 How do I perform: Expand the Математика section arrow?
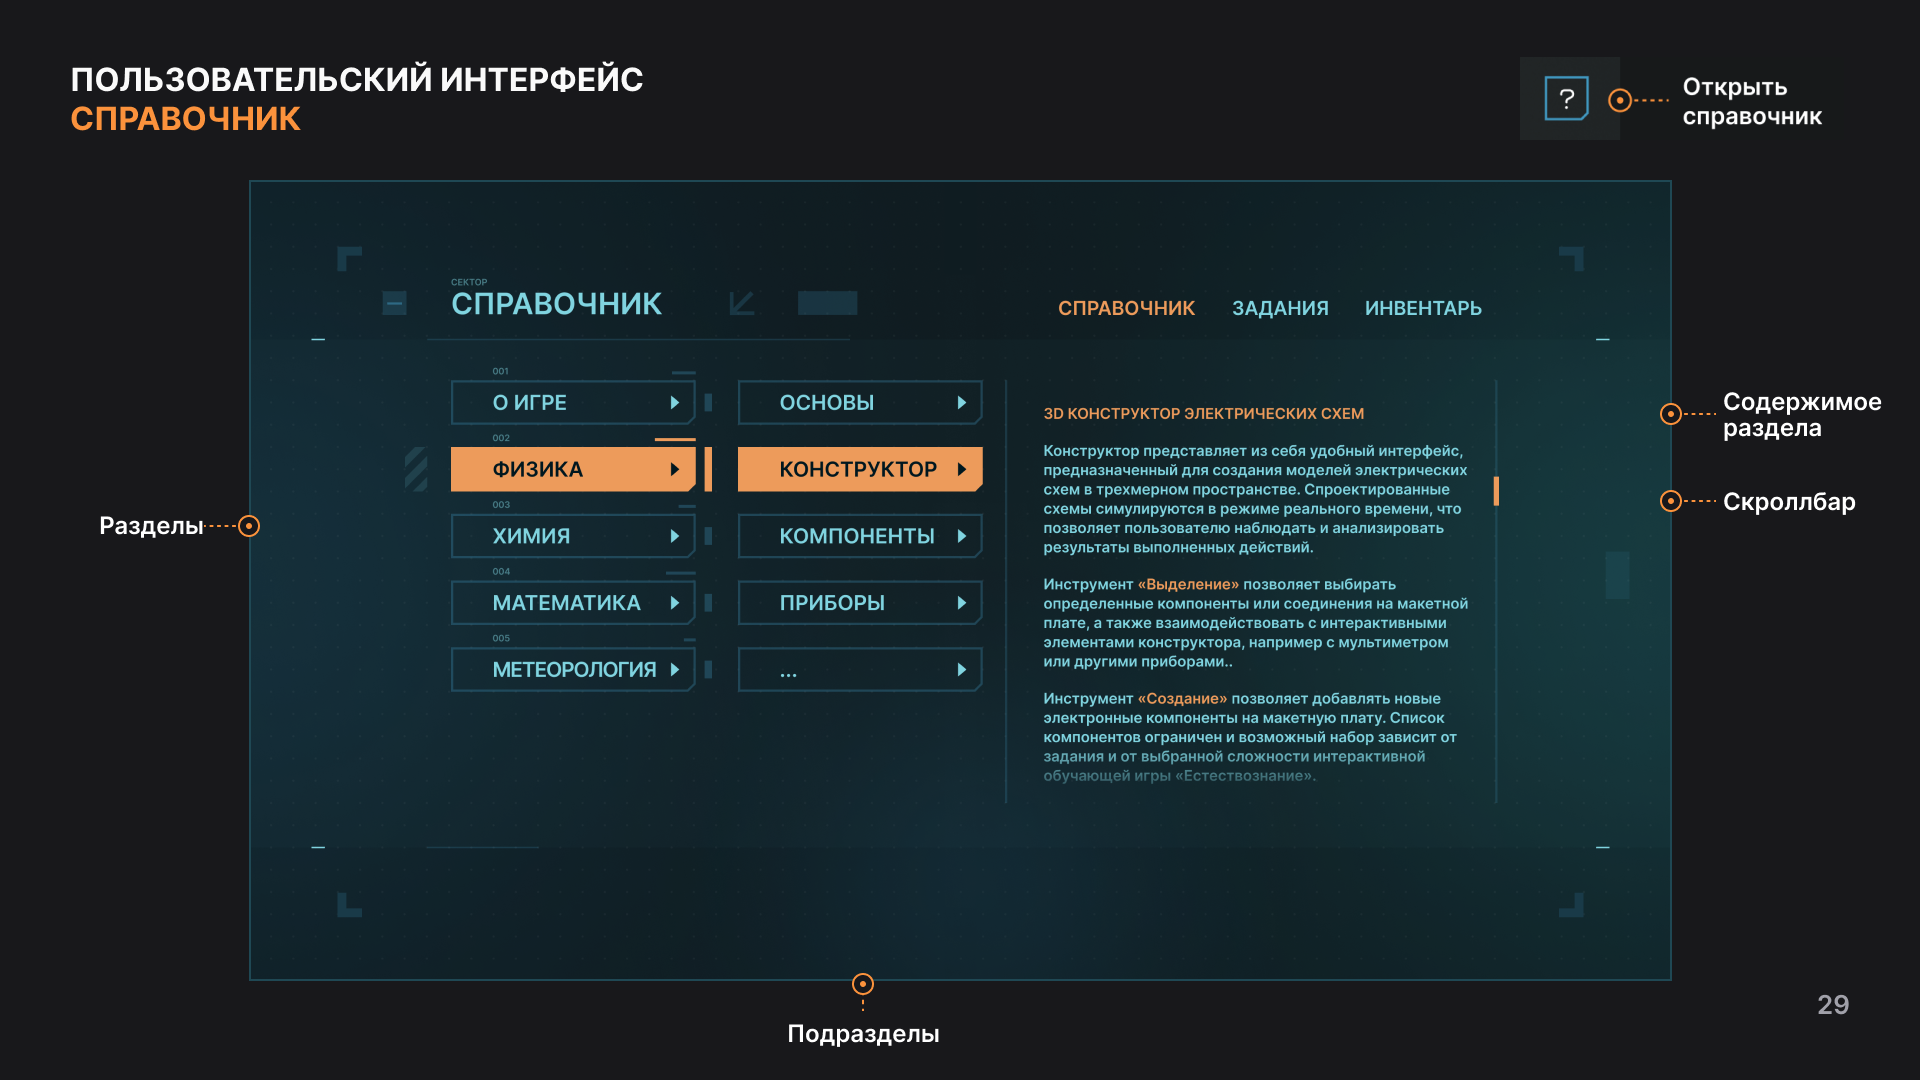point(674,603)
